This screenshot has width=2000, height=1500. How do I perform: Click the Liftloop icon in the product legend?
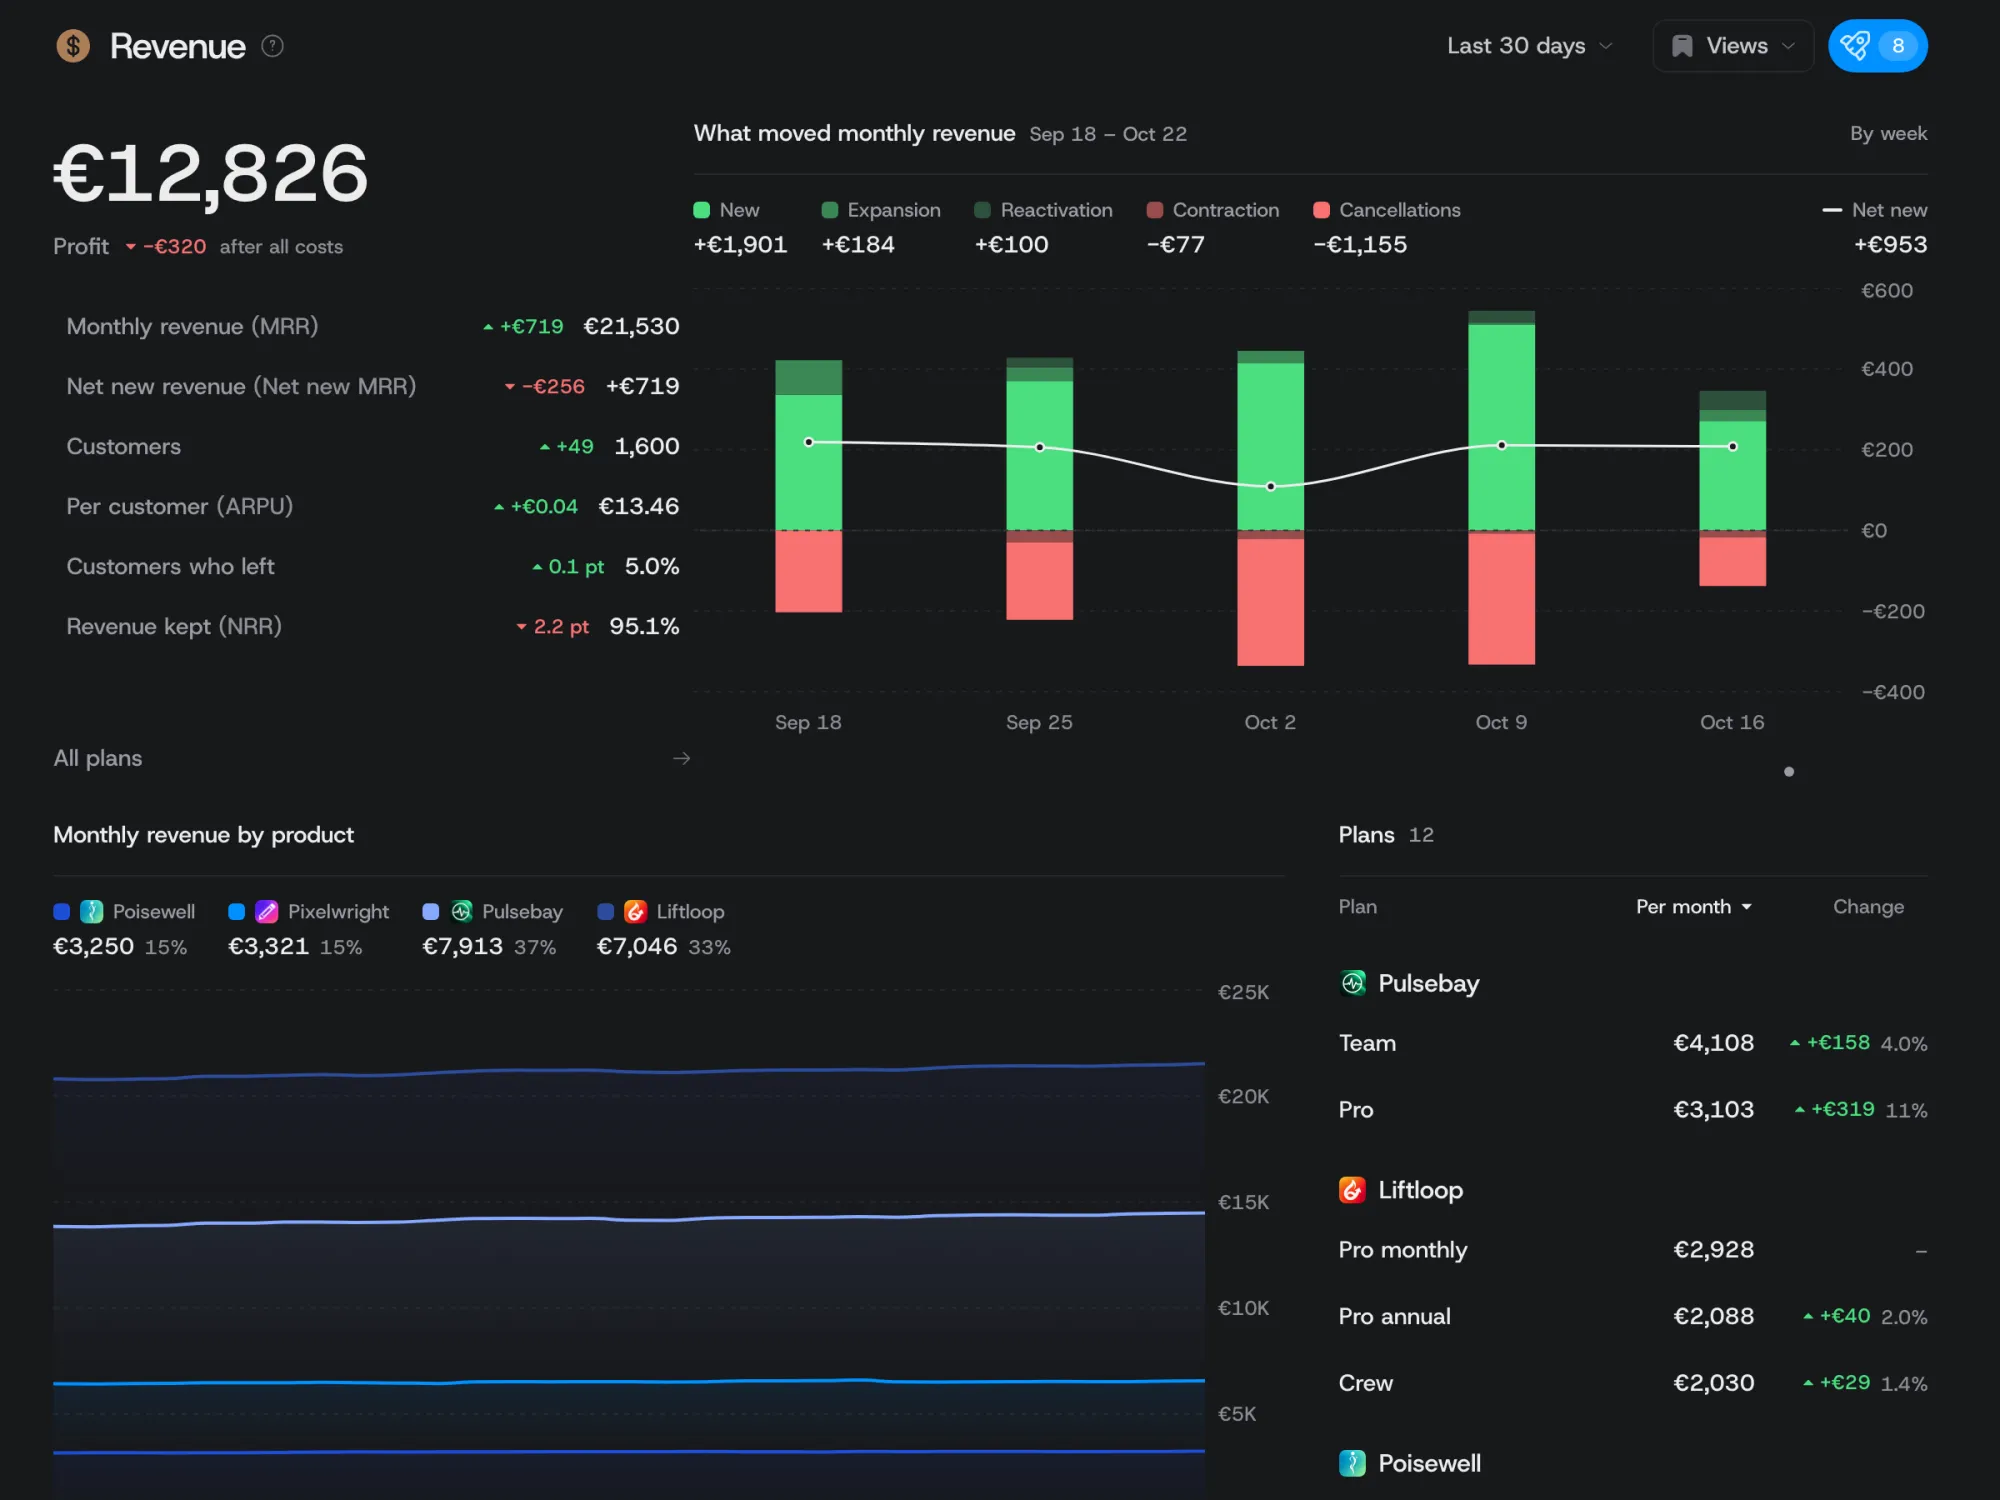pos(635,911)
